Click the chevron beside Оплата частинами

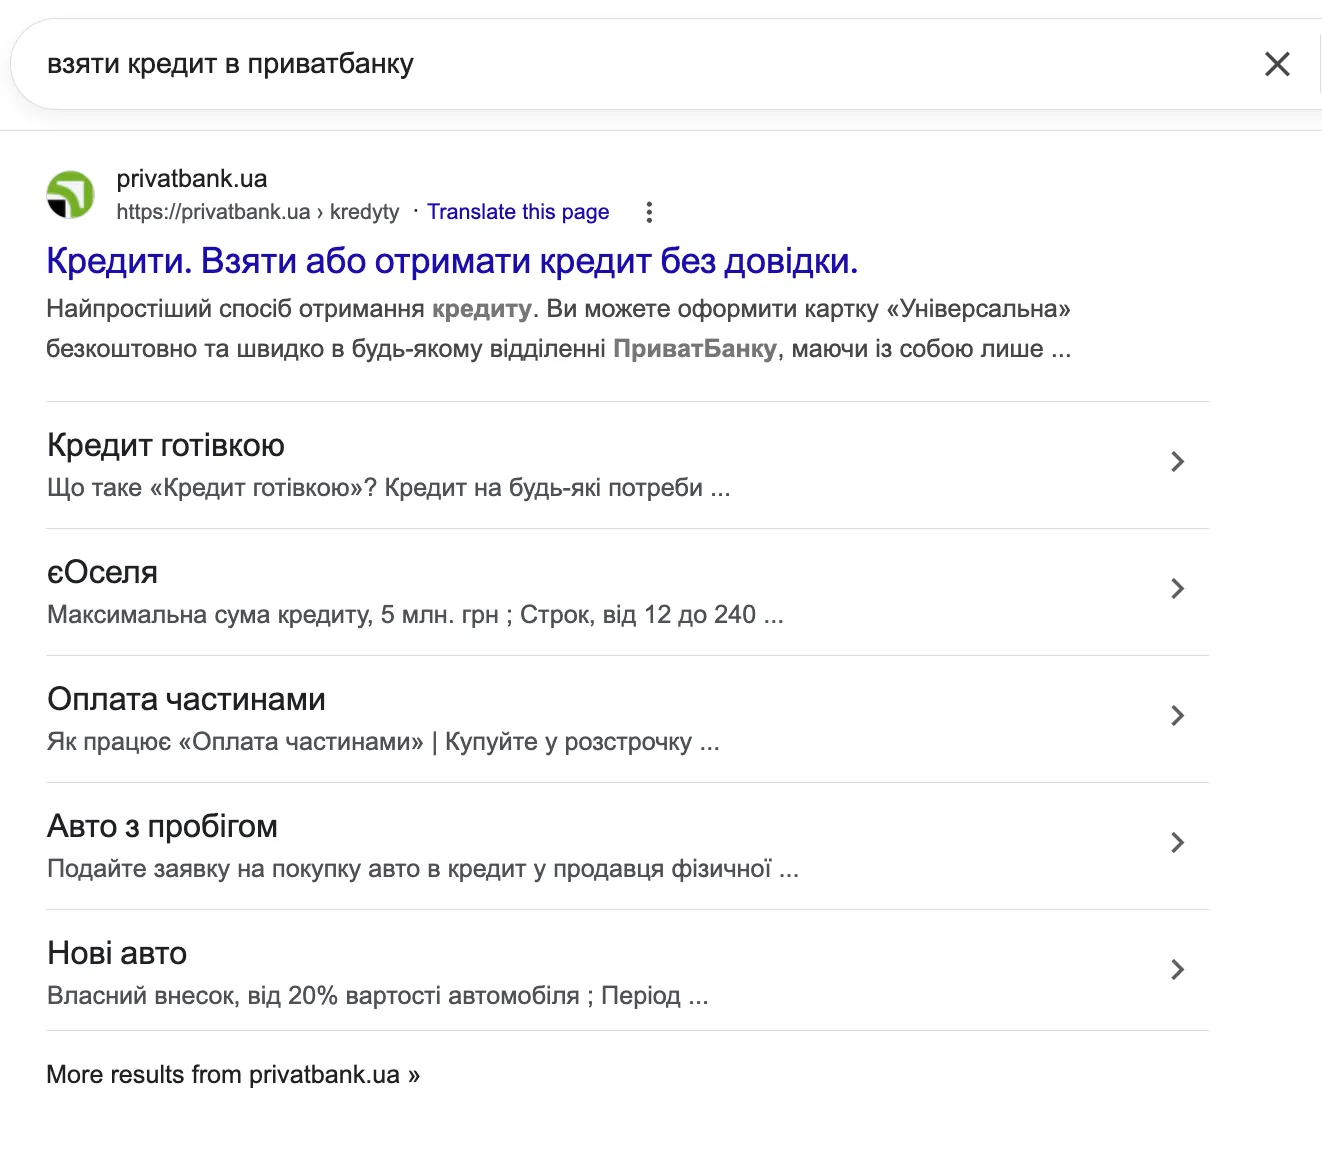(1177, 716)
